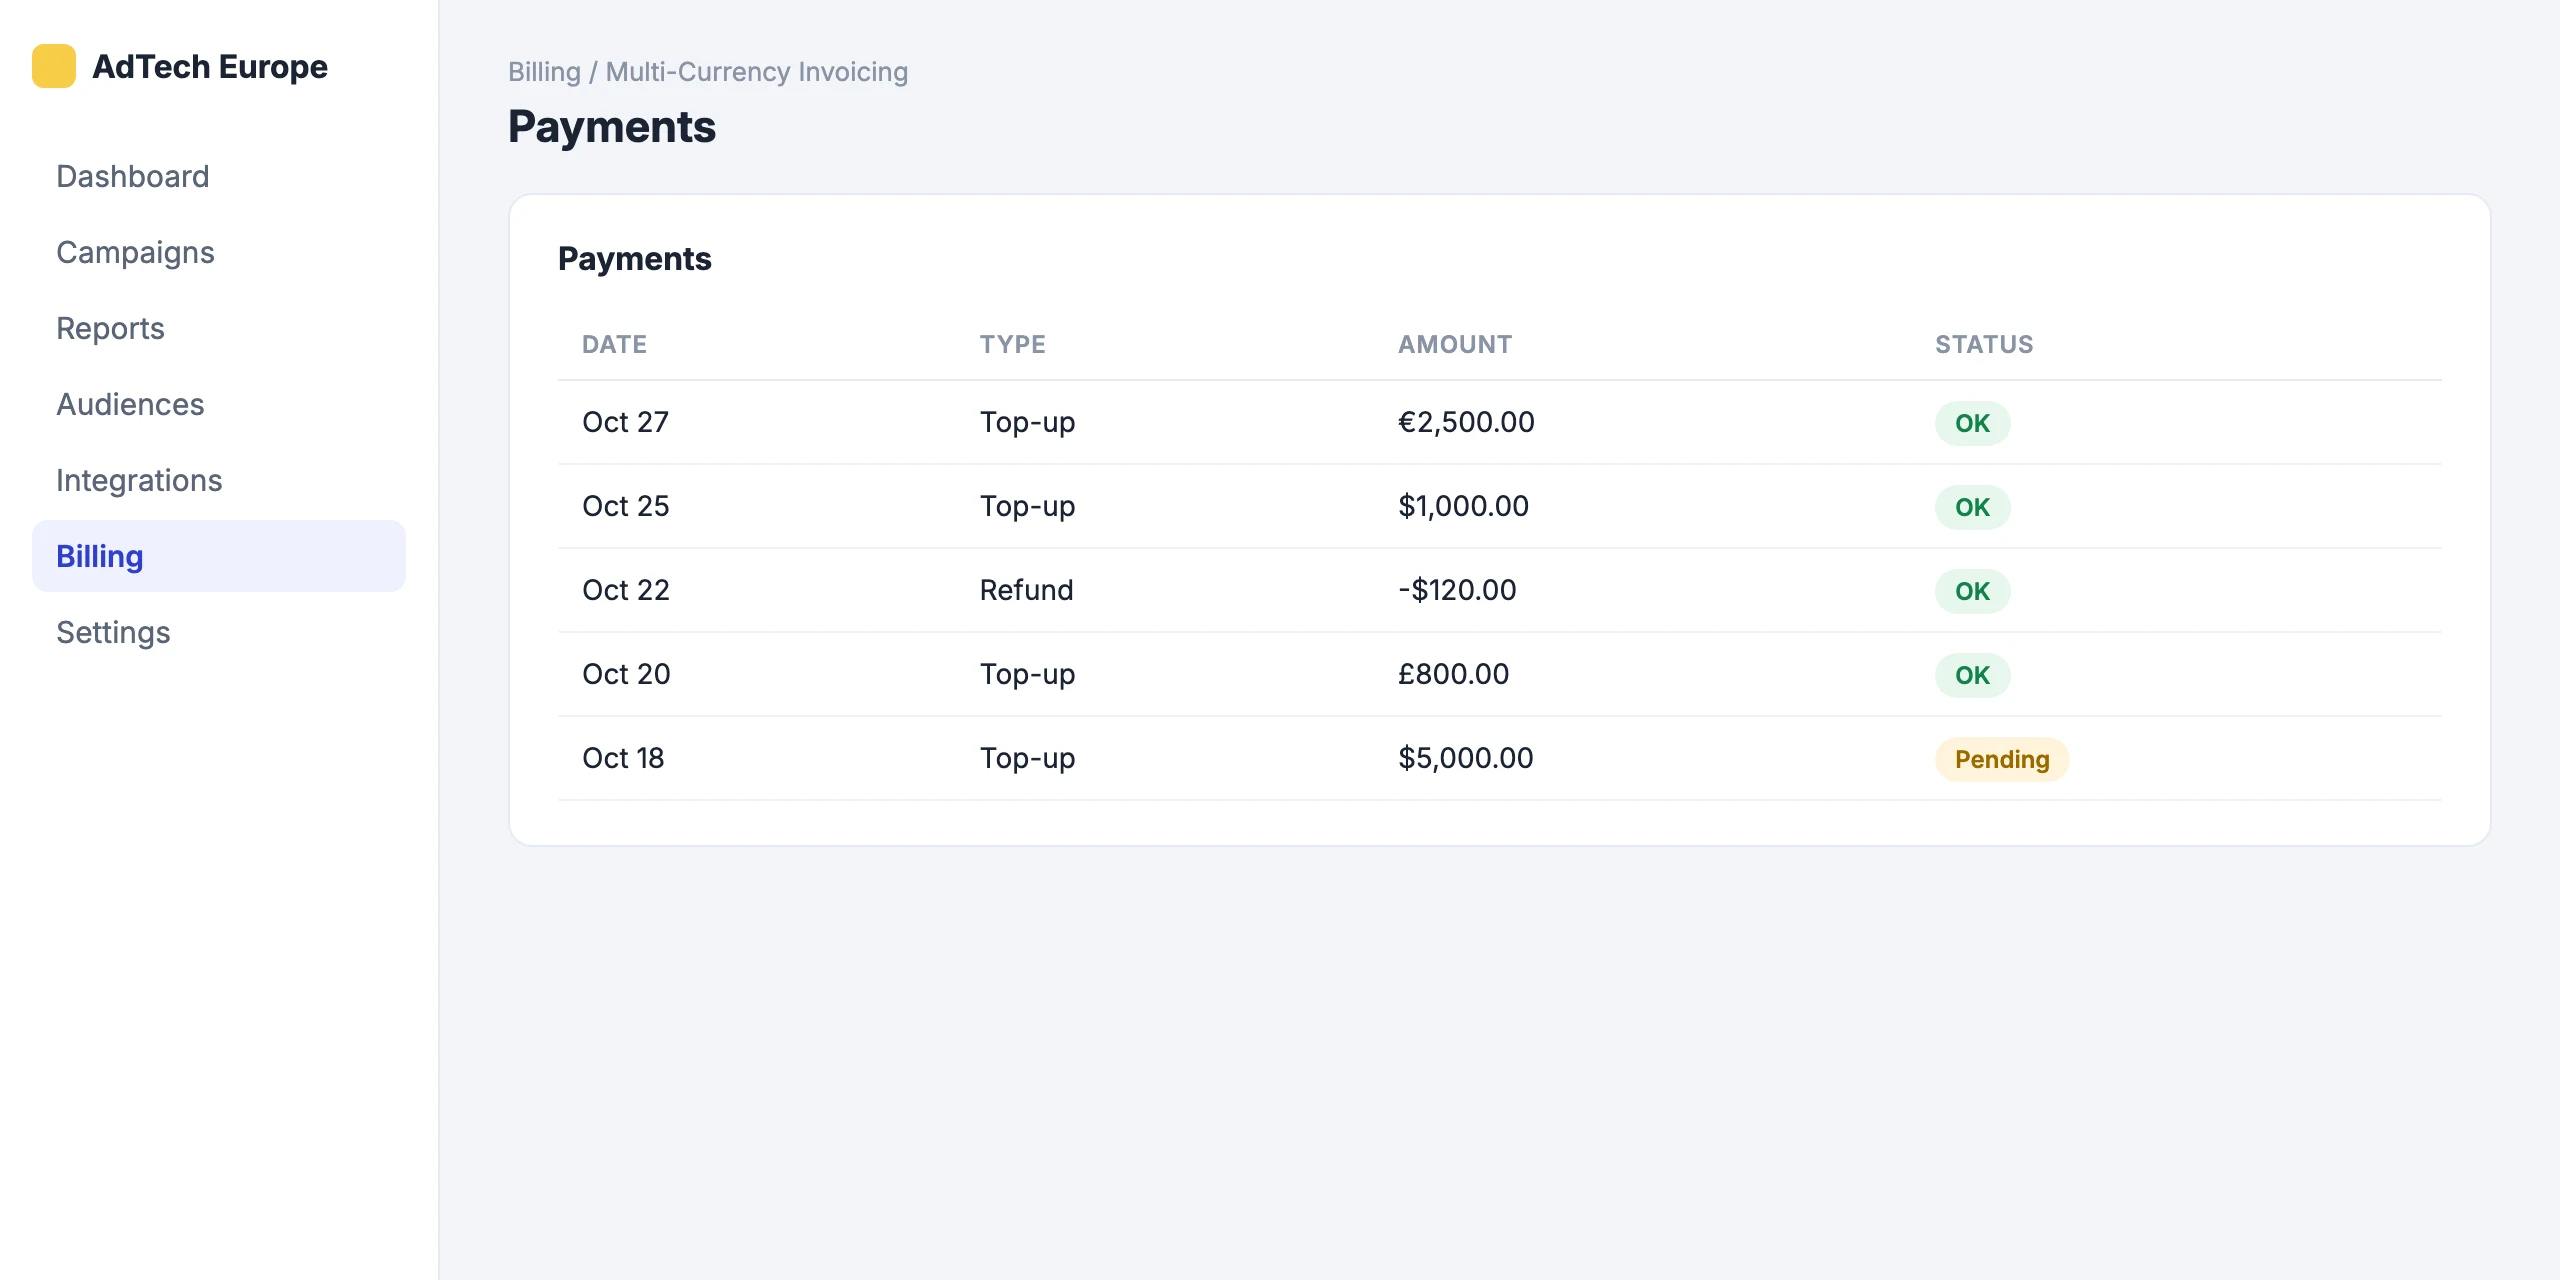Click the Refund type cell
Screen dimensions: 2560x1280
(1026, 590)
